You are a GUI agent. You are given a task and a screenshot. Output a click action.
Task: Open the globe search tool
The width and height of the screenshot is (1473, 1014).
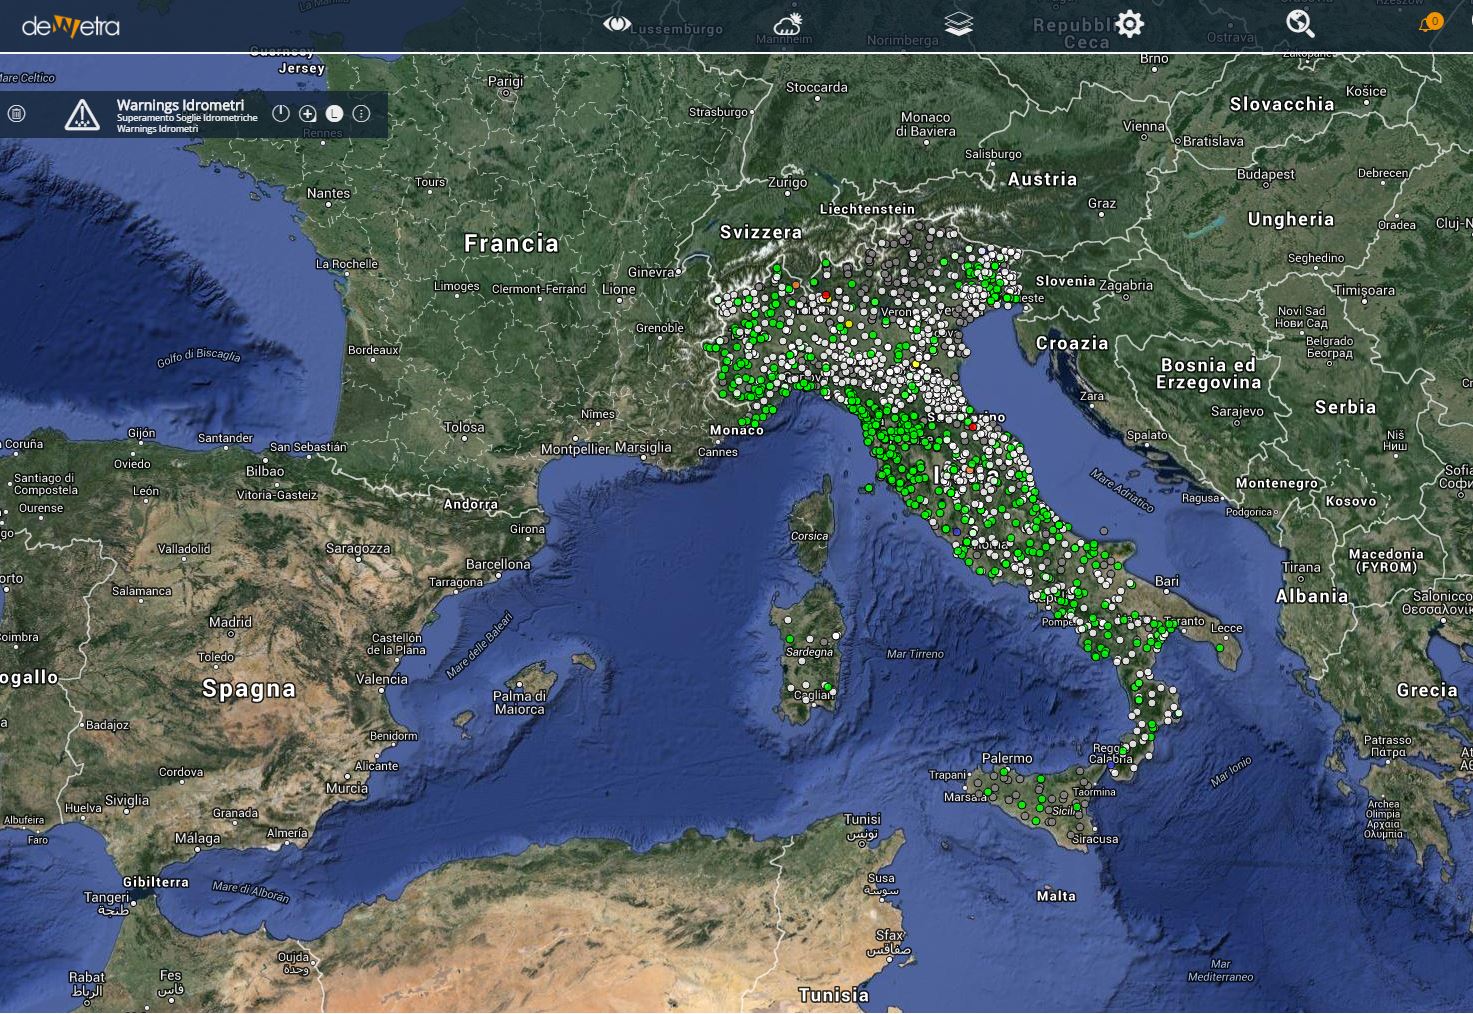[1300, 24]
